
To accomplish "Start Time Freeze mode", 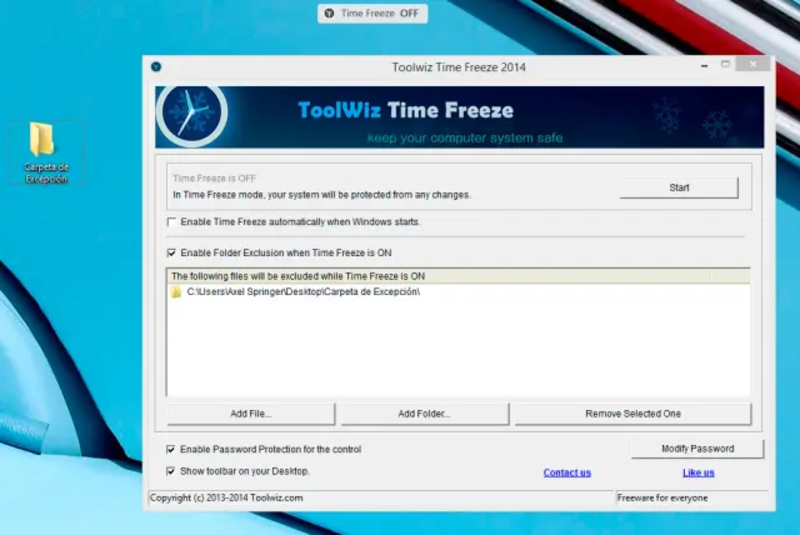I will tap(679, 188).
